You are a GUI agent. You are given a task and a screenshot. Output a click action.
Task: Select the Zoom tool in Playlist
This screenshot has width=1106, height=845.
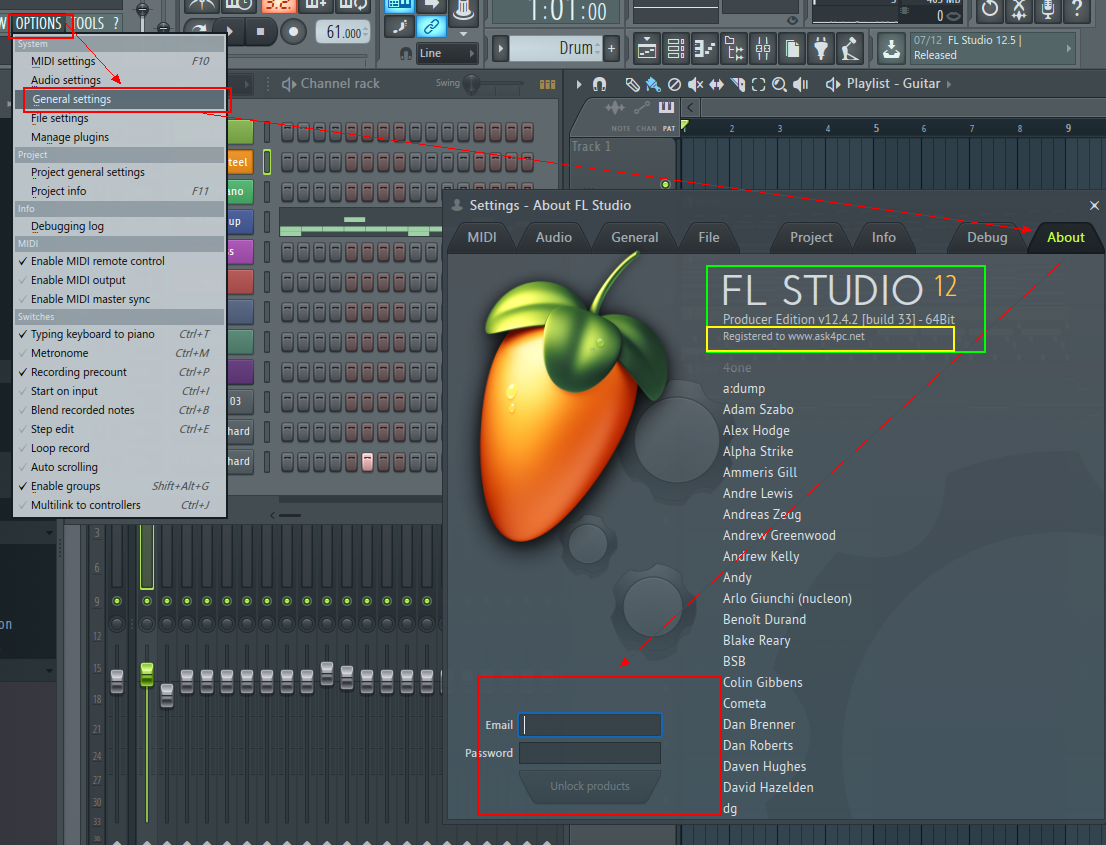(x=779, y=85)
